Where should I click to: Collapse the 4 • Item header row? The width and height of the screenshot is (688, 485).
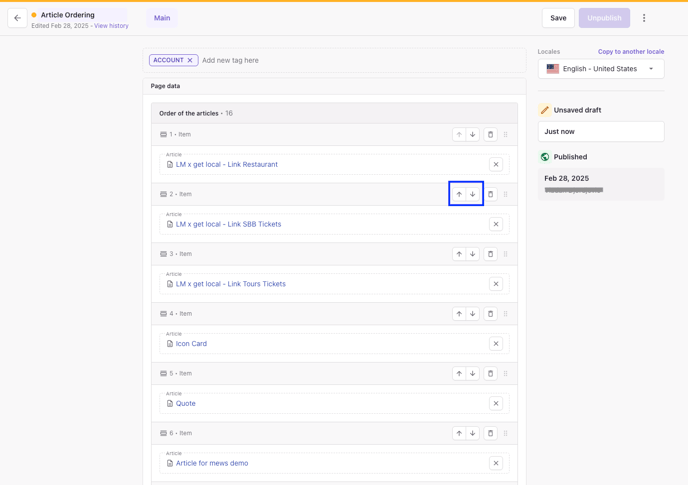tap(334, 313)
